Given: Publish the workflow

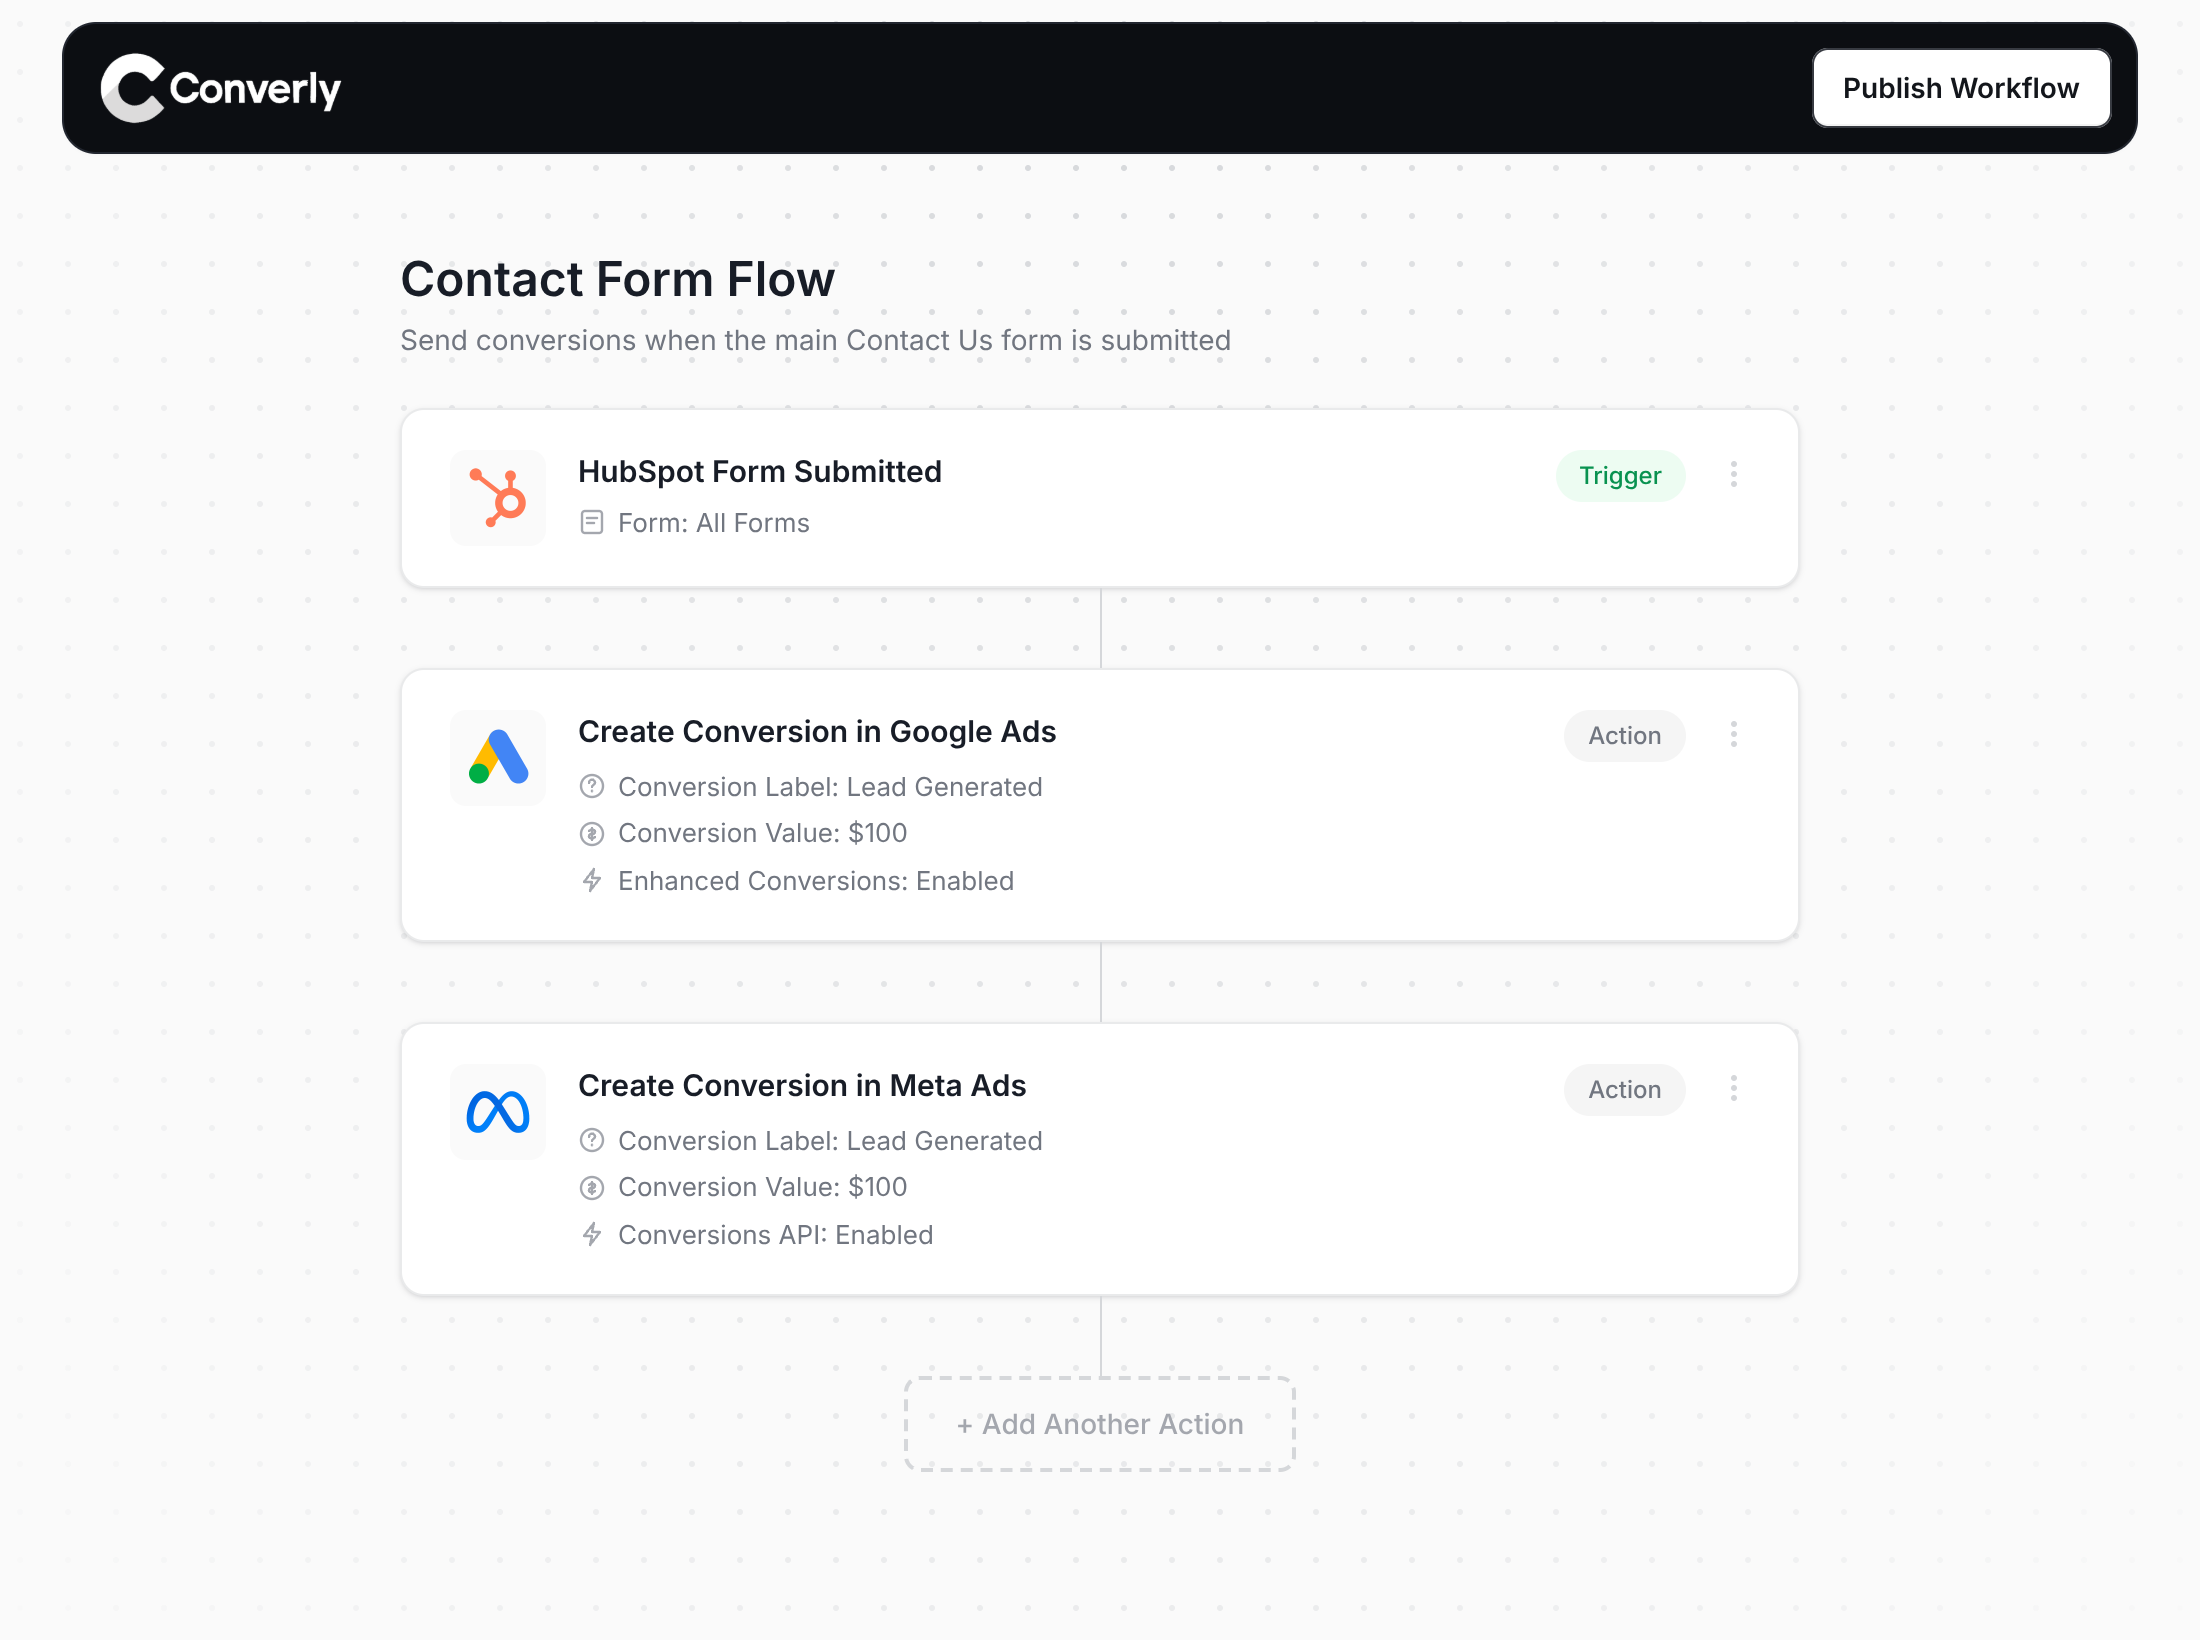Looking at the screenshot, I should (x=1961, y=88).
